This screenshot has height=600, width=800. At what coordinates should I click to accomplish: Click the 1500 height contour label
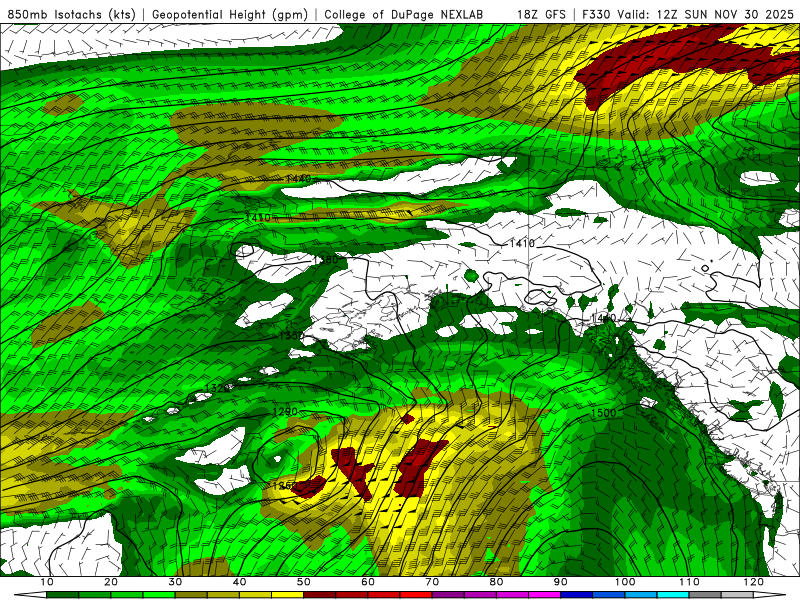(604, 413)
